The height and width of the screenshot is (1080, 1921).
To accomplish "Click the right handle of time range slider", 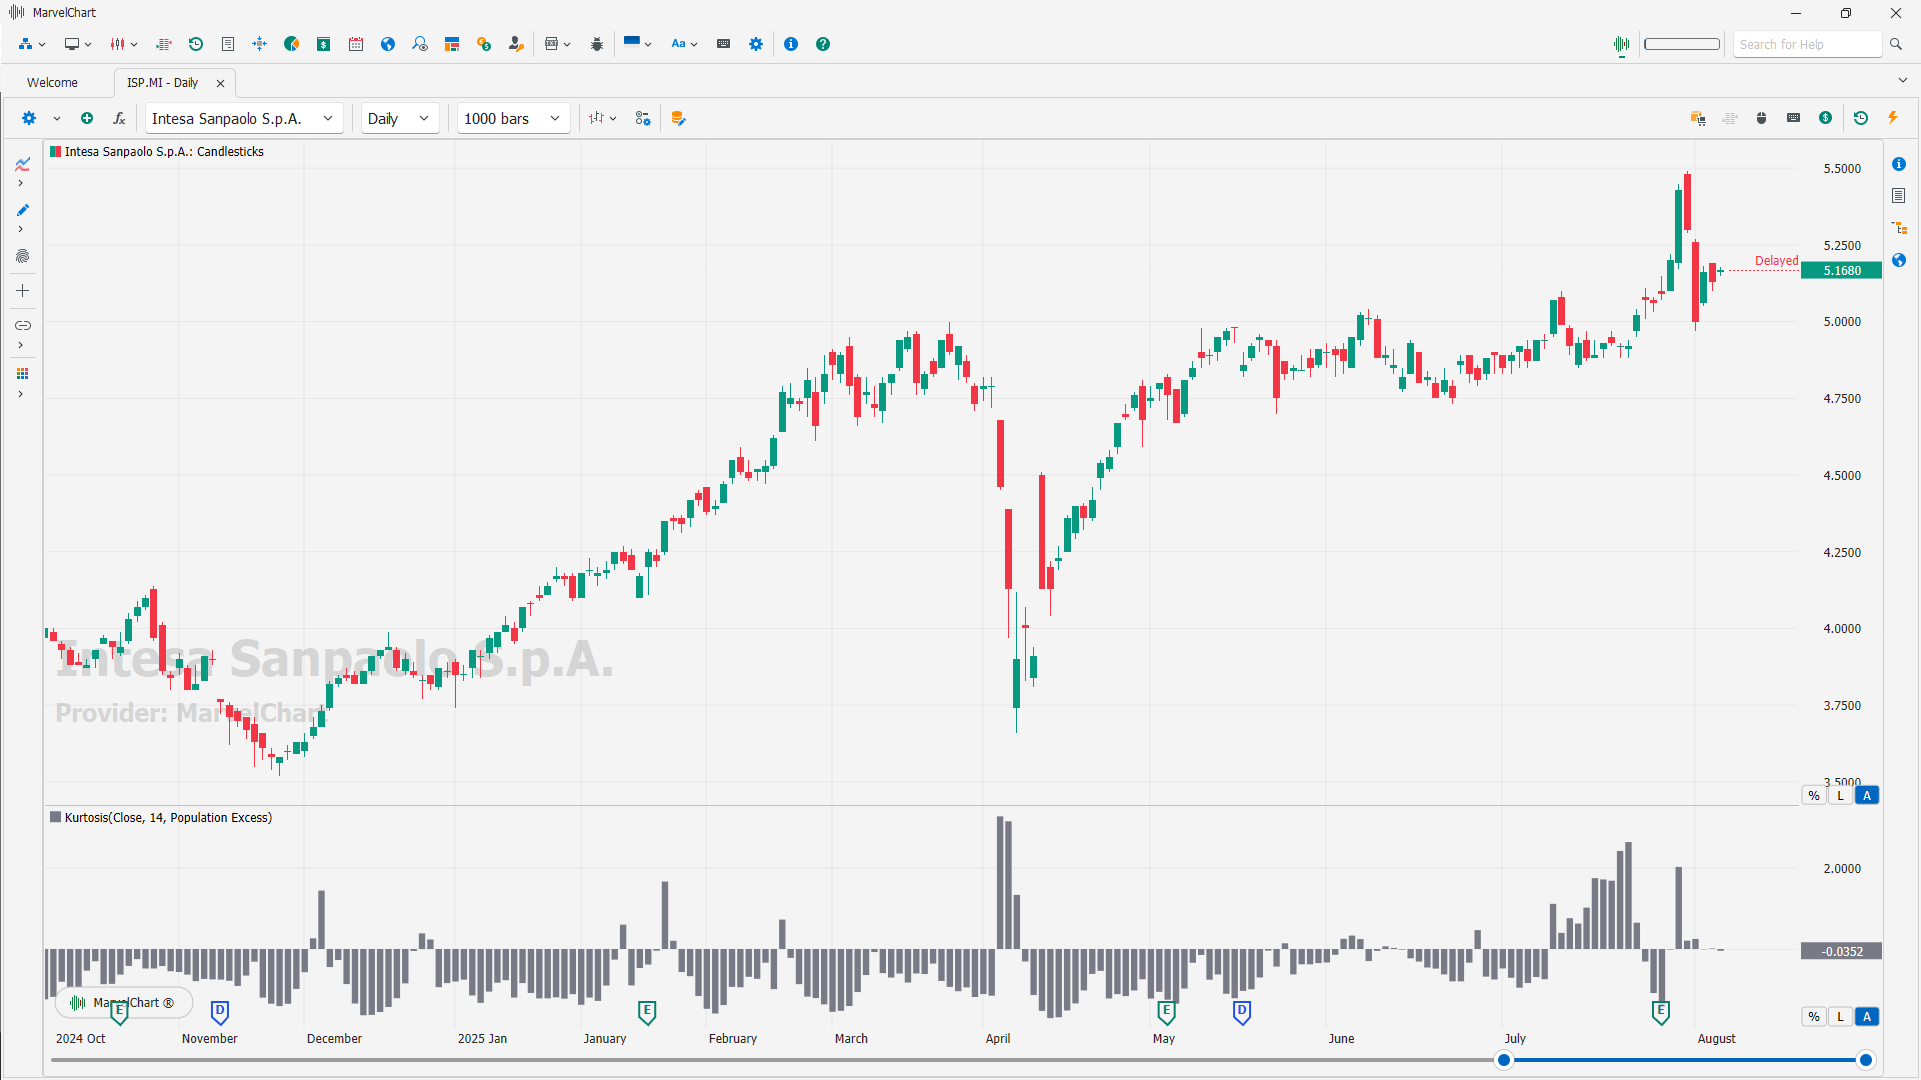I will click(x=1866, y=1060).
